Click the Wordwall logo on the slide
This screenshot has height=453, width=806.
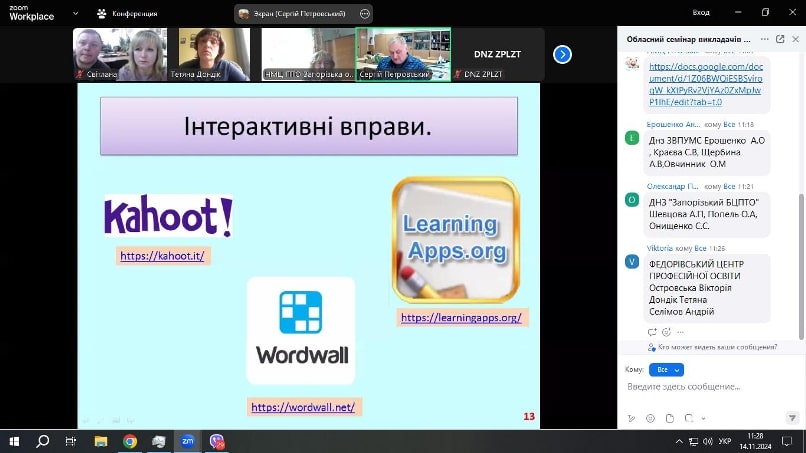pyautogui.click(x=301, y=331)
